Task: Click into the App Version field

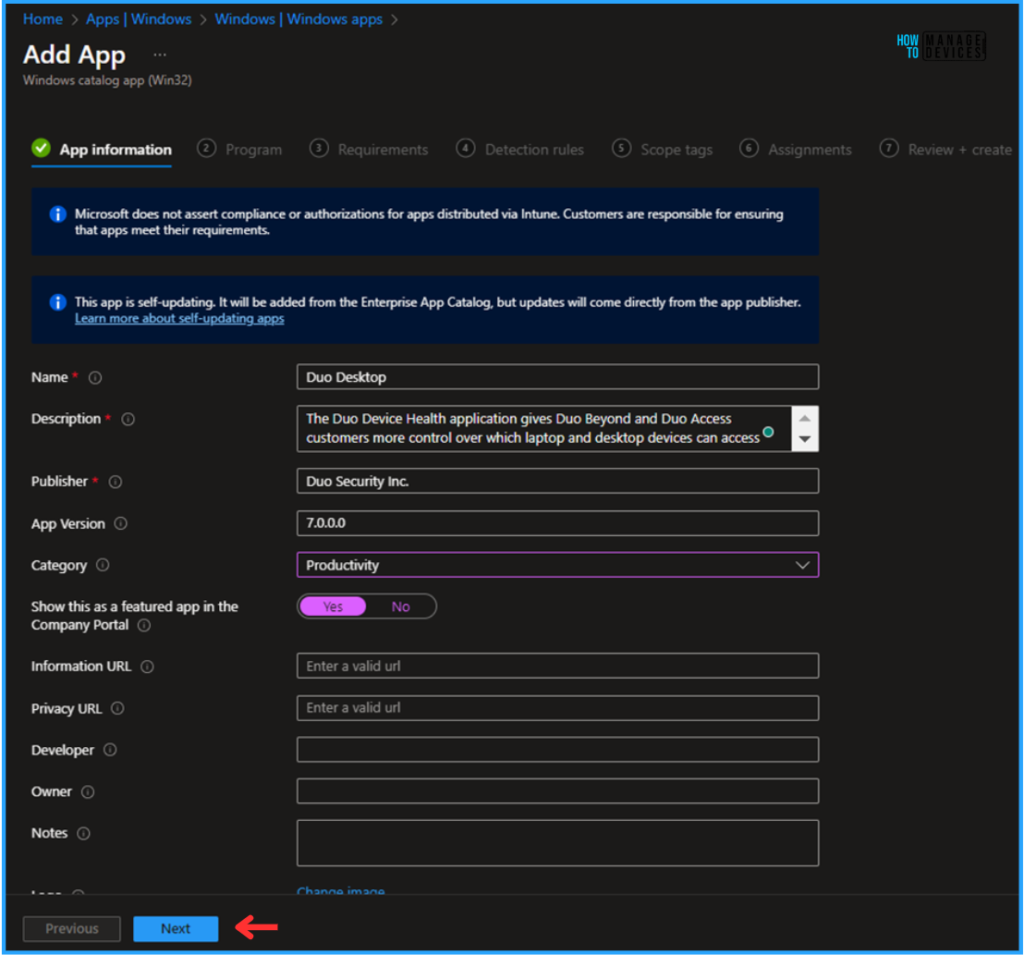Action: point(558,523)
